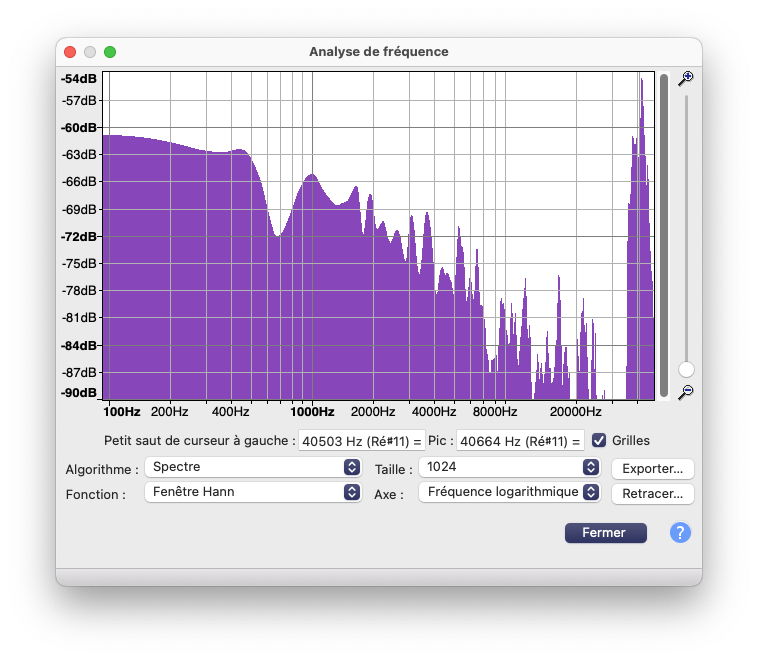The image size is (758, 660).
Task: Click the Retracer... button
Action: coord(653,494)
